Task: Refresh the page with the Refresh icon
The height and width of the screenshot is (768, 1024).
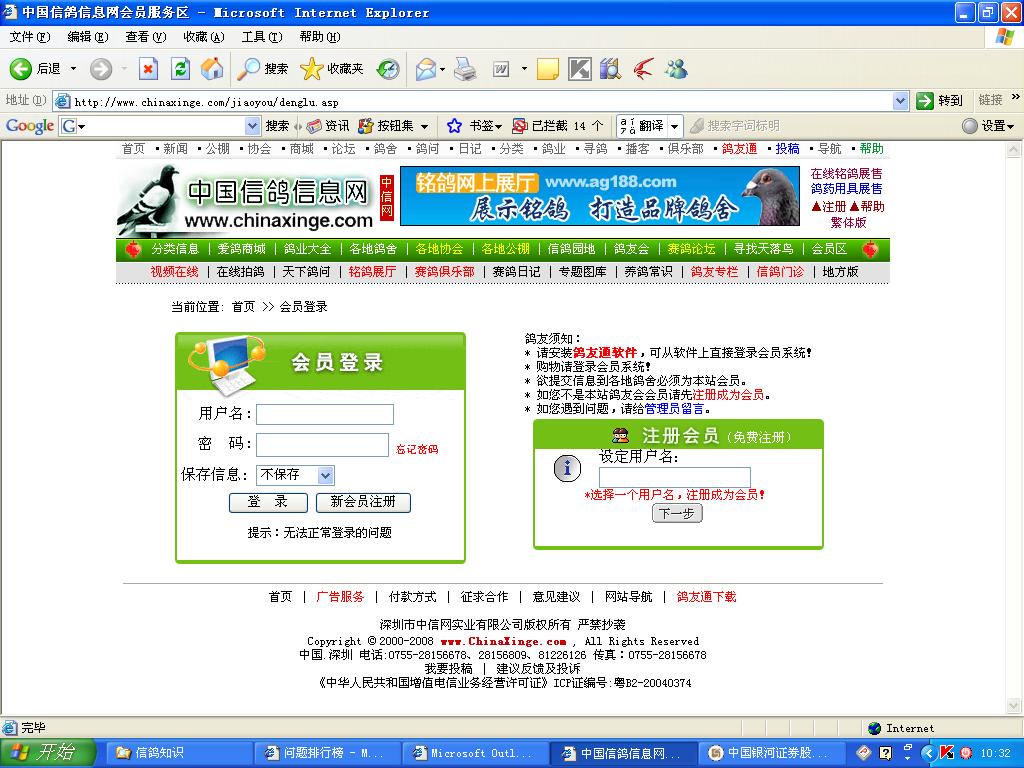Action: point(180,69)
